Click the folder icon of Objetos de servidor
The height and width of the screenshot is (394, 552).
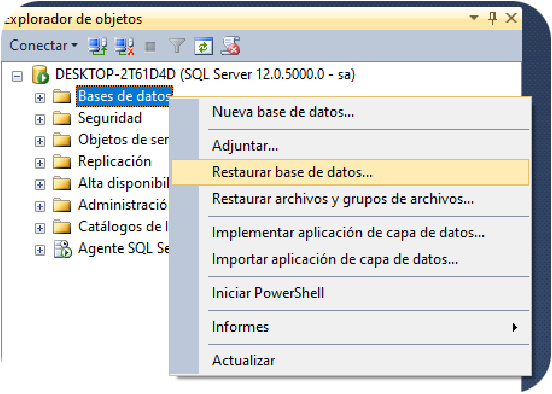pos(62,140)
